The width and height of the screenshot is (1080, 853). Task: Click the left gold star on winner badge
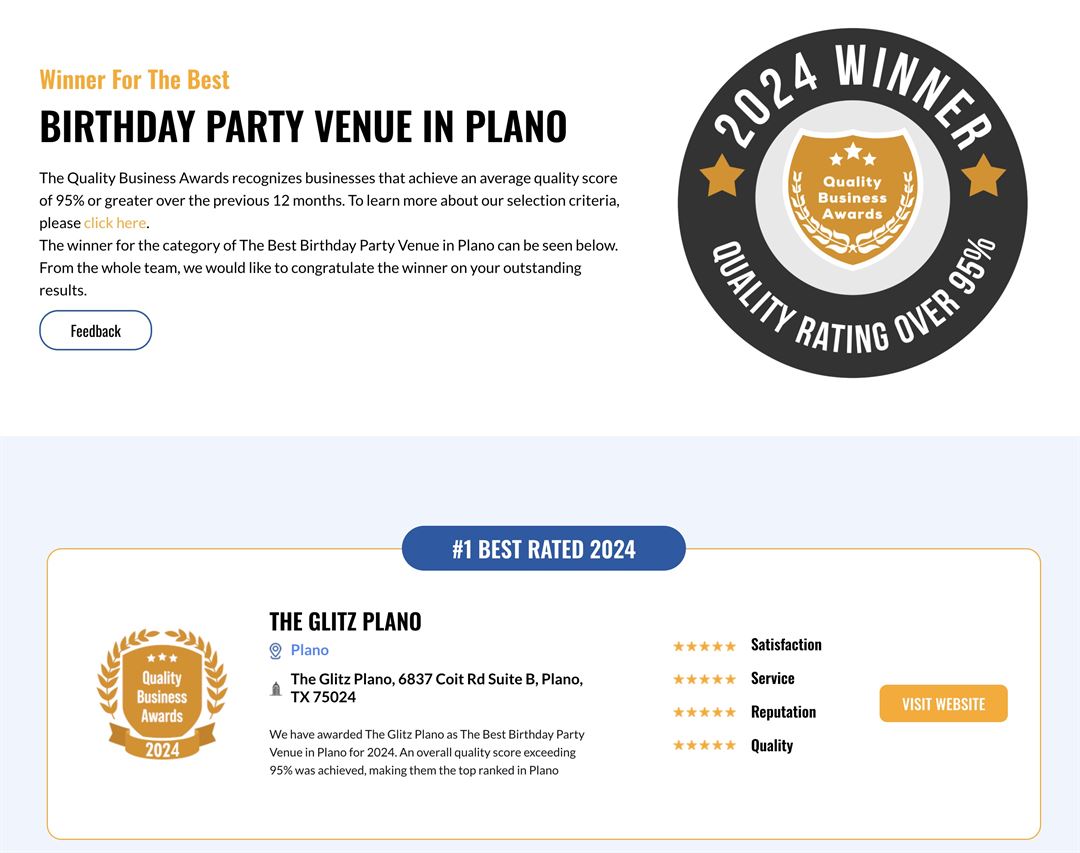722,176
